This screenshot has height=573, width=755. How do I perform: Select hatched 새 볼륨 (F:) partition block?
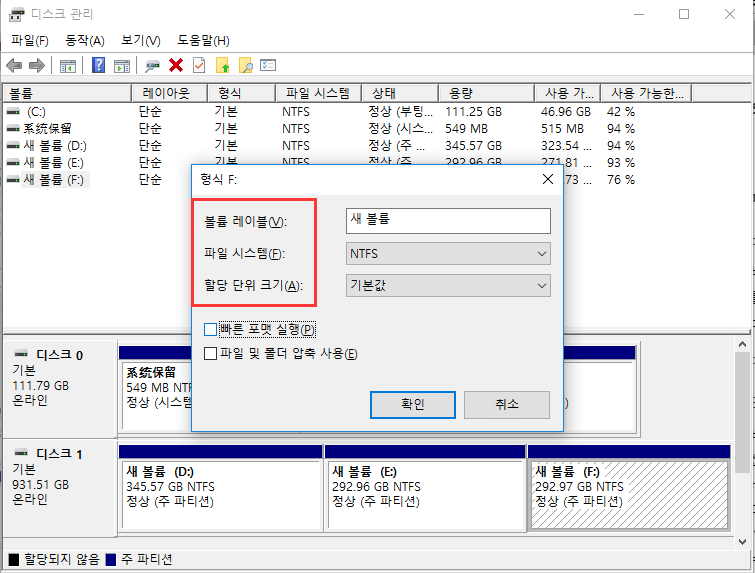tap(629, 494)
